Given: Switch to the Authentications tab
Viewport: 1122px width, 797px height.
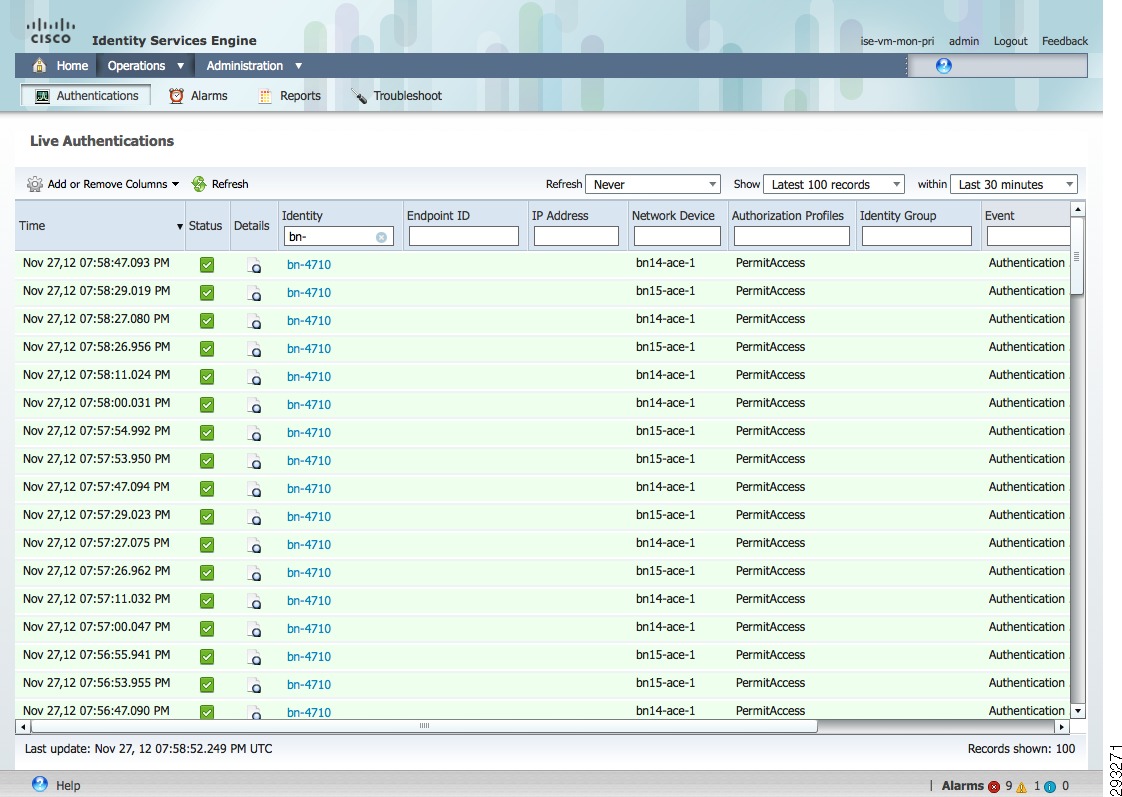Looking at the screenshot, I should pyautogui.click(x=86, y=96).
